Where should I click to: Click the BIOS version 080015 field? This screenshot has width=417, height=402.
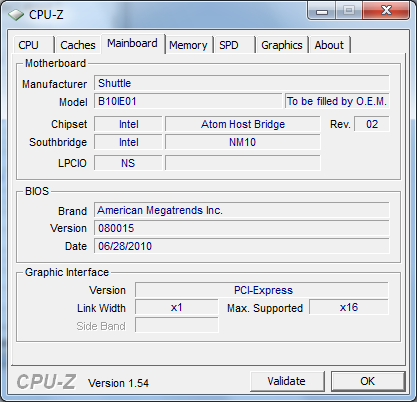(241, 228)
